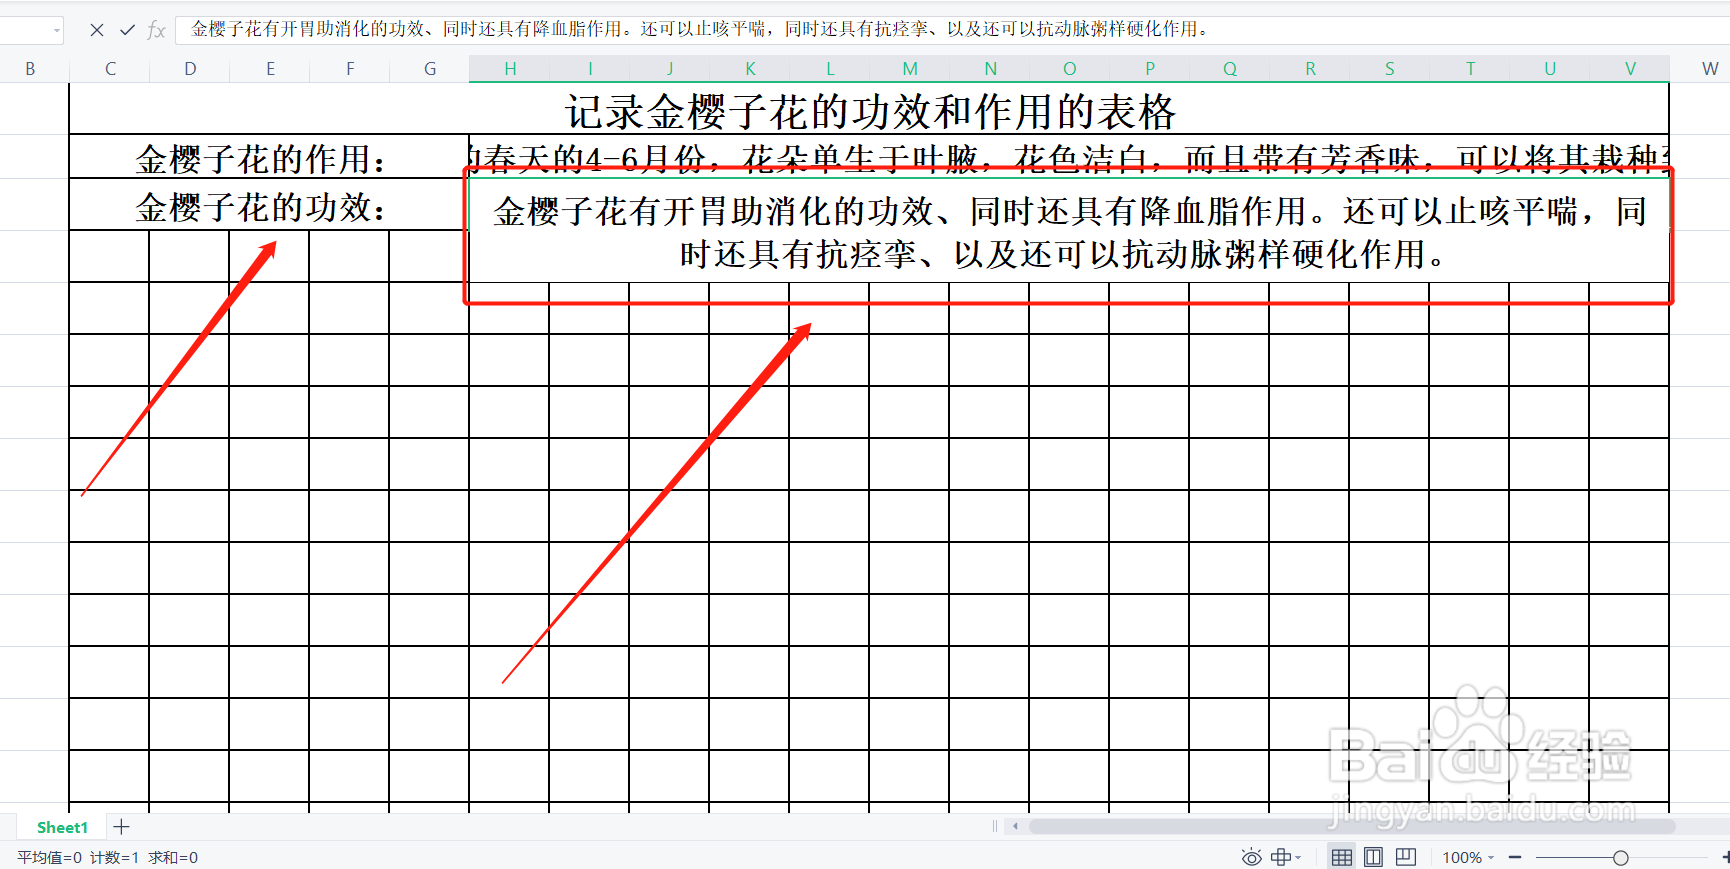Confirm the cell entry with the checkmark icon
The width and height of the screenshot is (1730, 869).
[127, 30]
